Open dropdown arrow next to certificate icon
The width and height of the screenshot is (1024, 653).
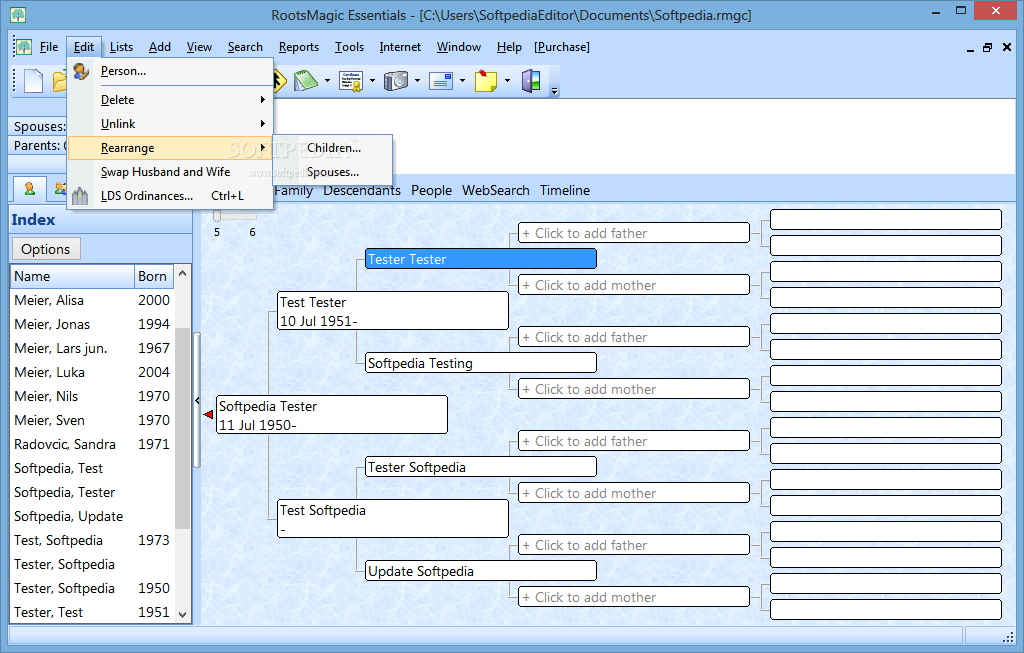(x=372, y=81)
